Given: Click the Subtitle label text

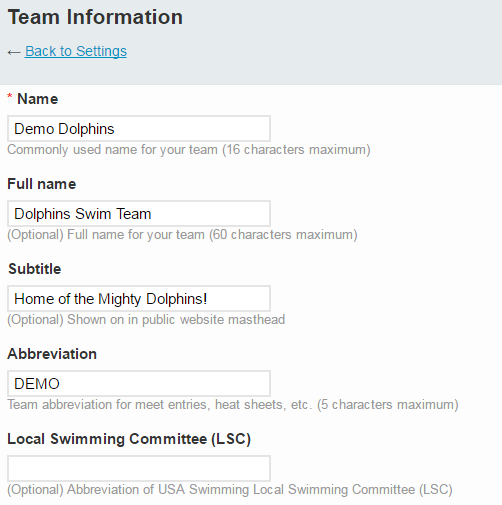Looking at the screenshot, I should 35,269.
